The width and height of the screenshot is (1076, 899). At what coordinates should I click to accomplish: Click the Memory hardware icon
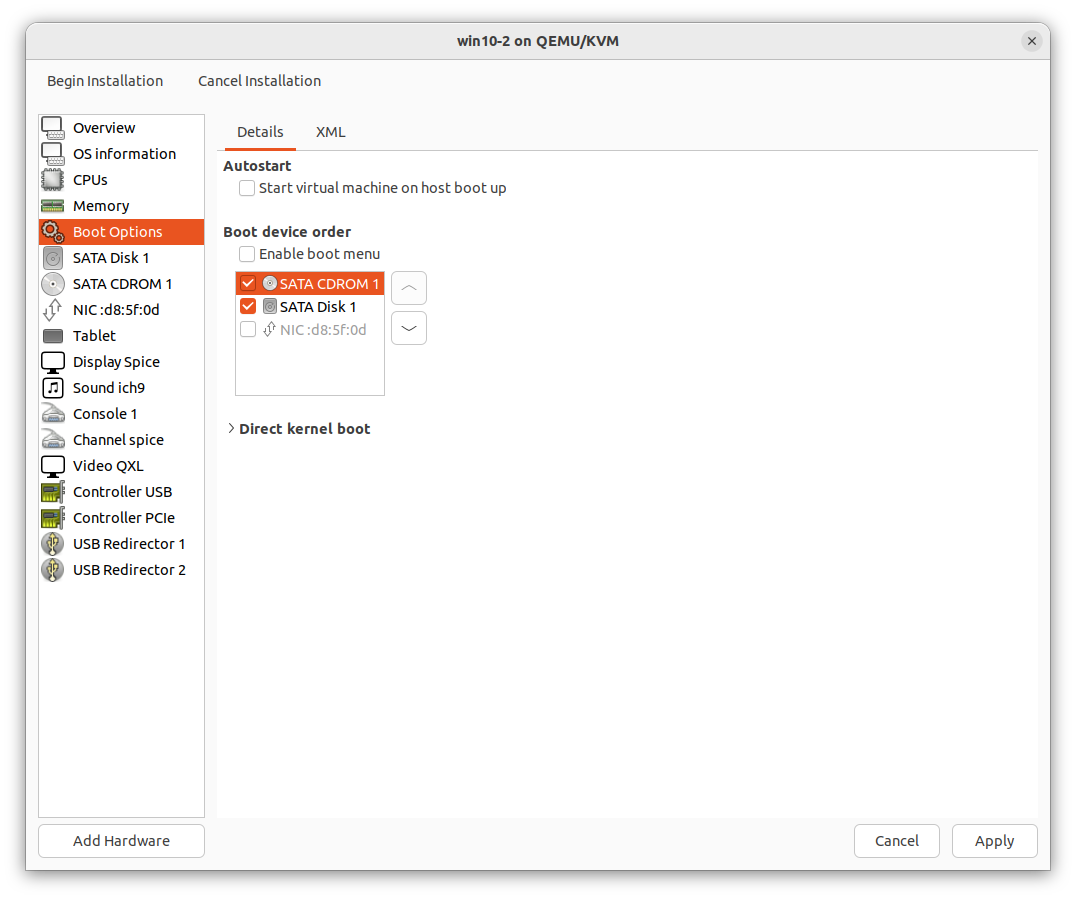click(52, 205)
